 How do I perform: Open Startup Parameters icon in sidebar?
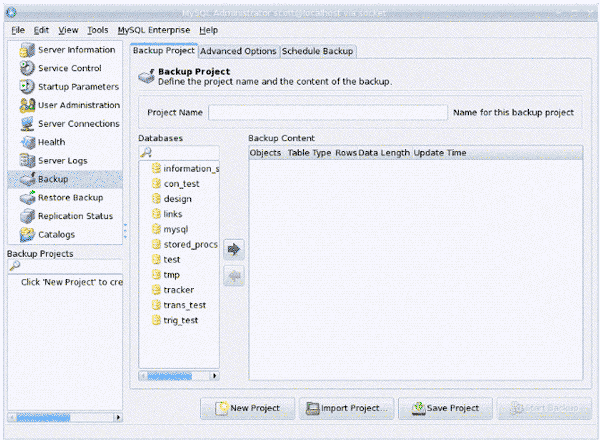[27, 87]
